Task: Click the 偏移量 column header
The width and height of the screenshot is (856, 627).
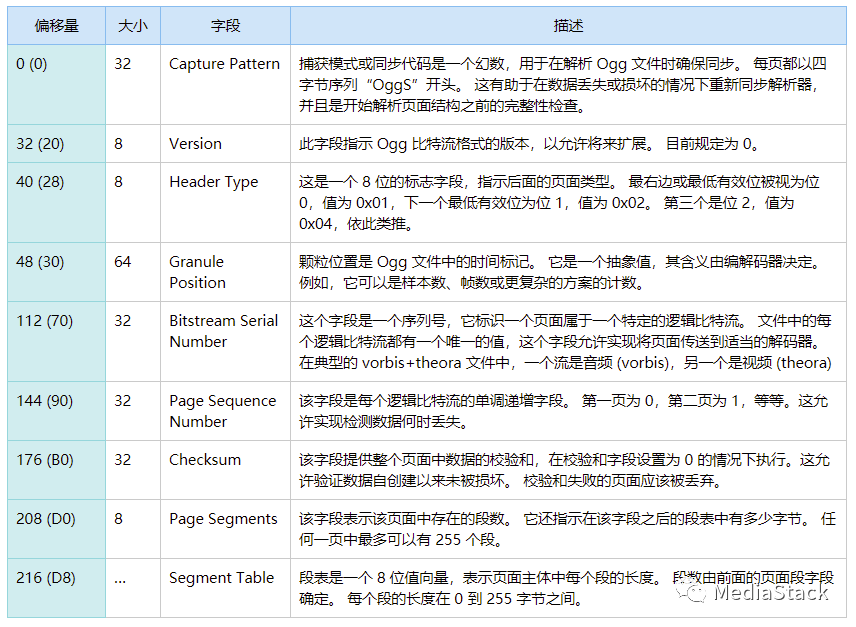Action: pos(56,26)
